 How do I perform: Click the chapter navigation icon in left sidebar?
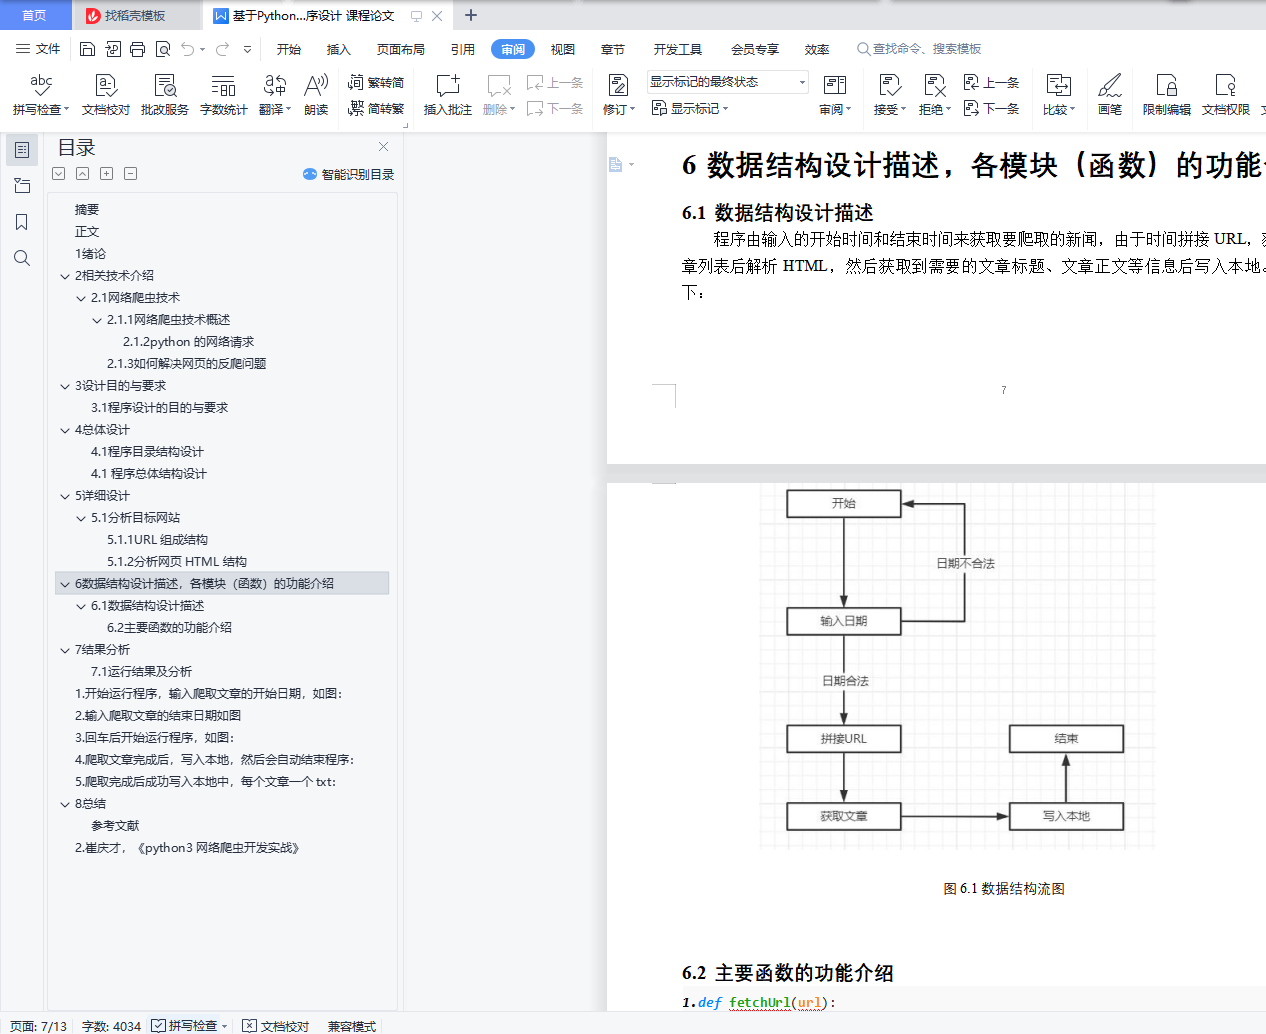tap(22, 186)
